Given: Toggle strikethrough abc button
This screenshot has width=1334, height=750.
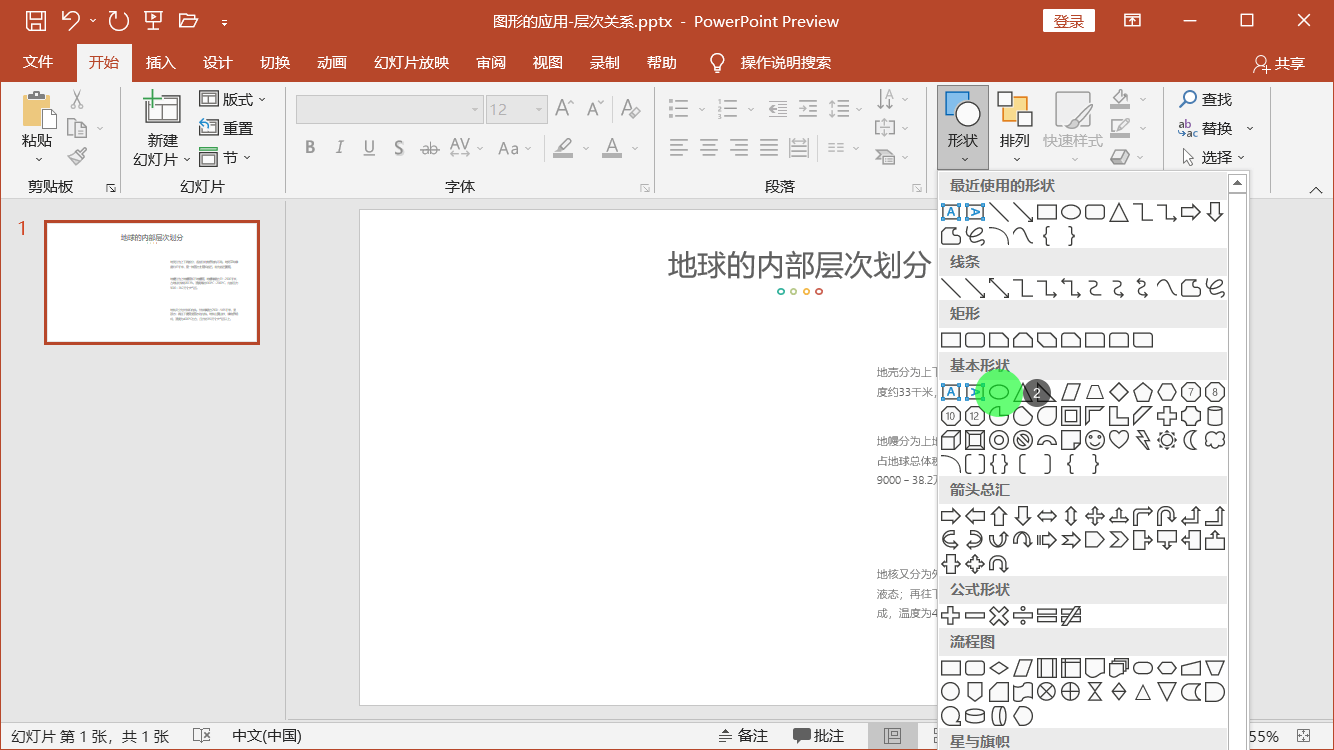Looking at the screenshot, I should pos(429,147).
